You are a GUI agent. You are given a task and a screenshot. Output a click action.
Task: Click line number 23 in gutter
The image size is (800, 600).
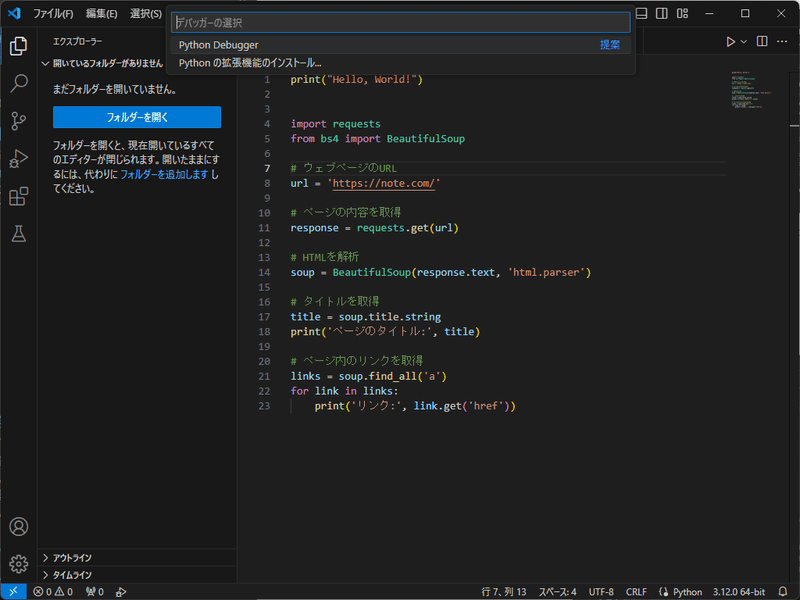click(x=264, y=406)
